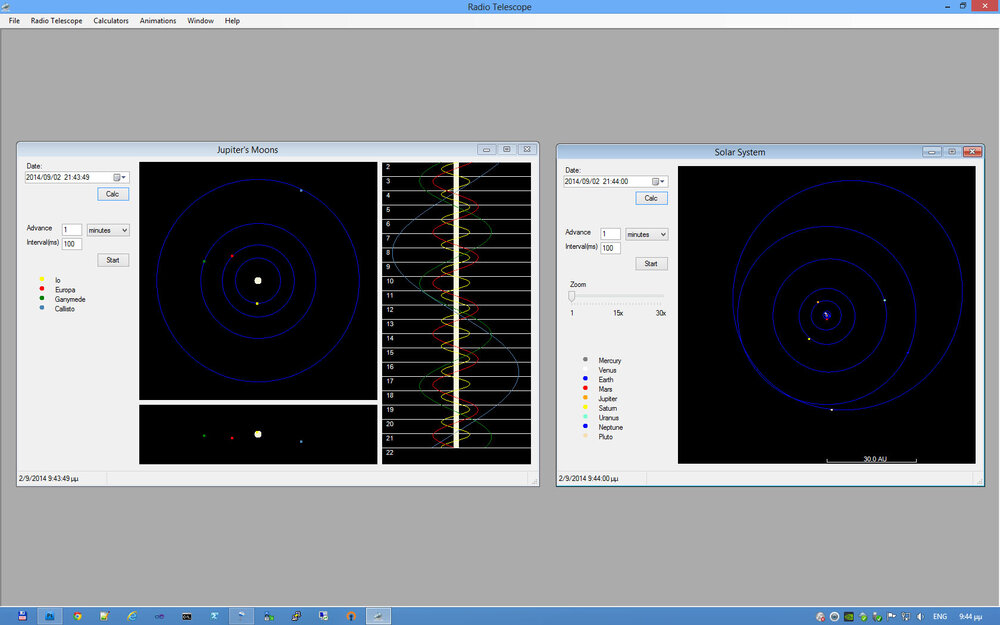Click the Interval(ms) field in Solar System
The image size is (1000, 625).
(x=610, y=248)
